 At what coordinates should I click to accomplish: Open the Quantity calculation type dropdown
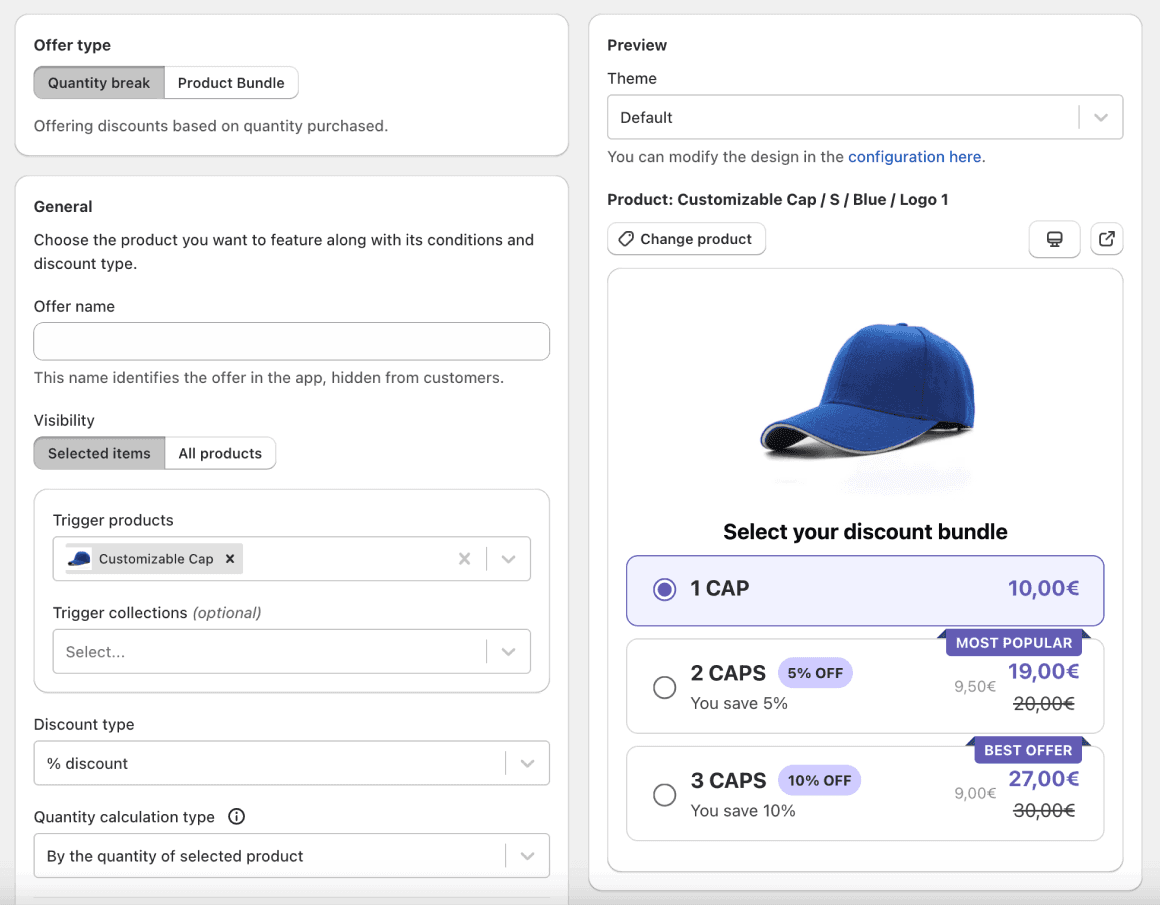coord(291,855)
